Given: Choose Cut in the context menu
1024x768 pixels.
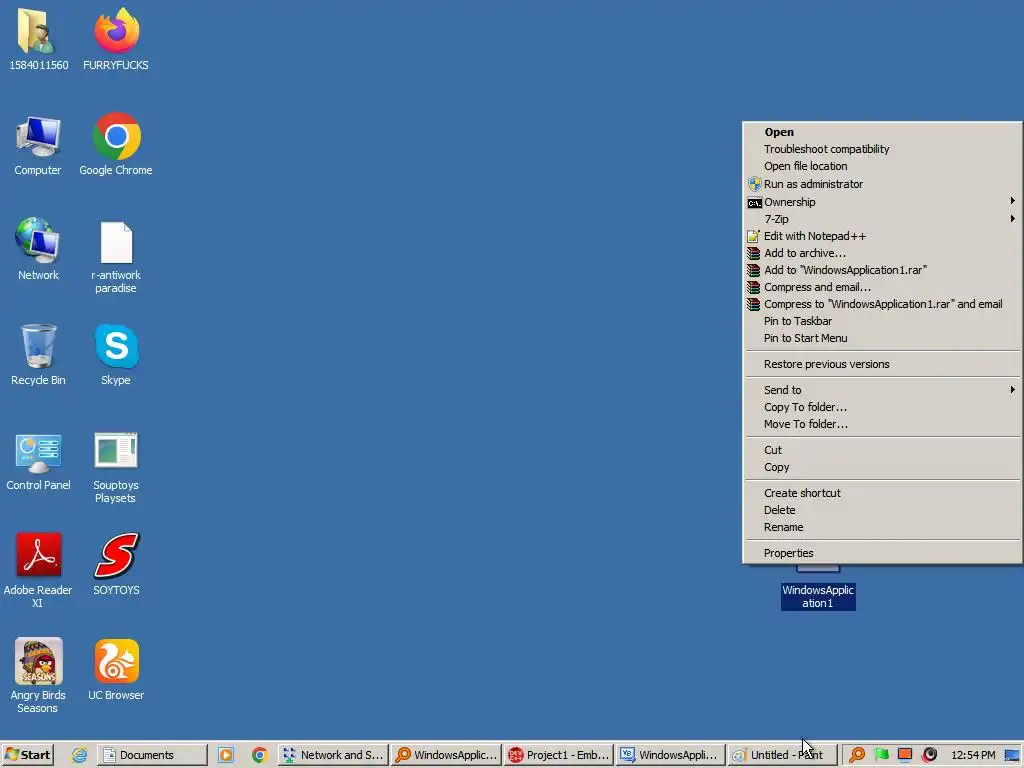Looking at the screenshot, I should pos(883,450).
